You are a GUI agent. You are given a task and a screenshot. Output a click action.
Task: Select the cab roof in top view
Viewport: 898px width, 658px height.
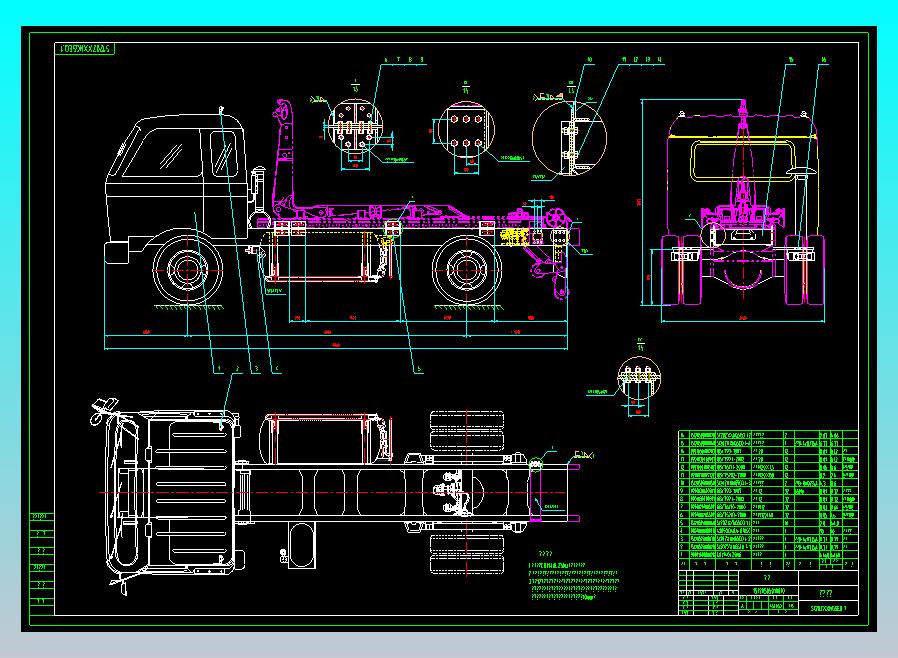[x=192, y=492]
